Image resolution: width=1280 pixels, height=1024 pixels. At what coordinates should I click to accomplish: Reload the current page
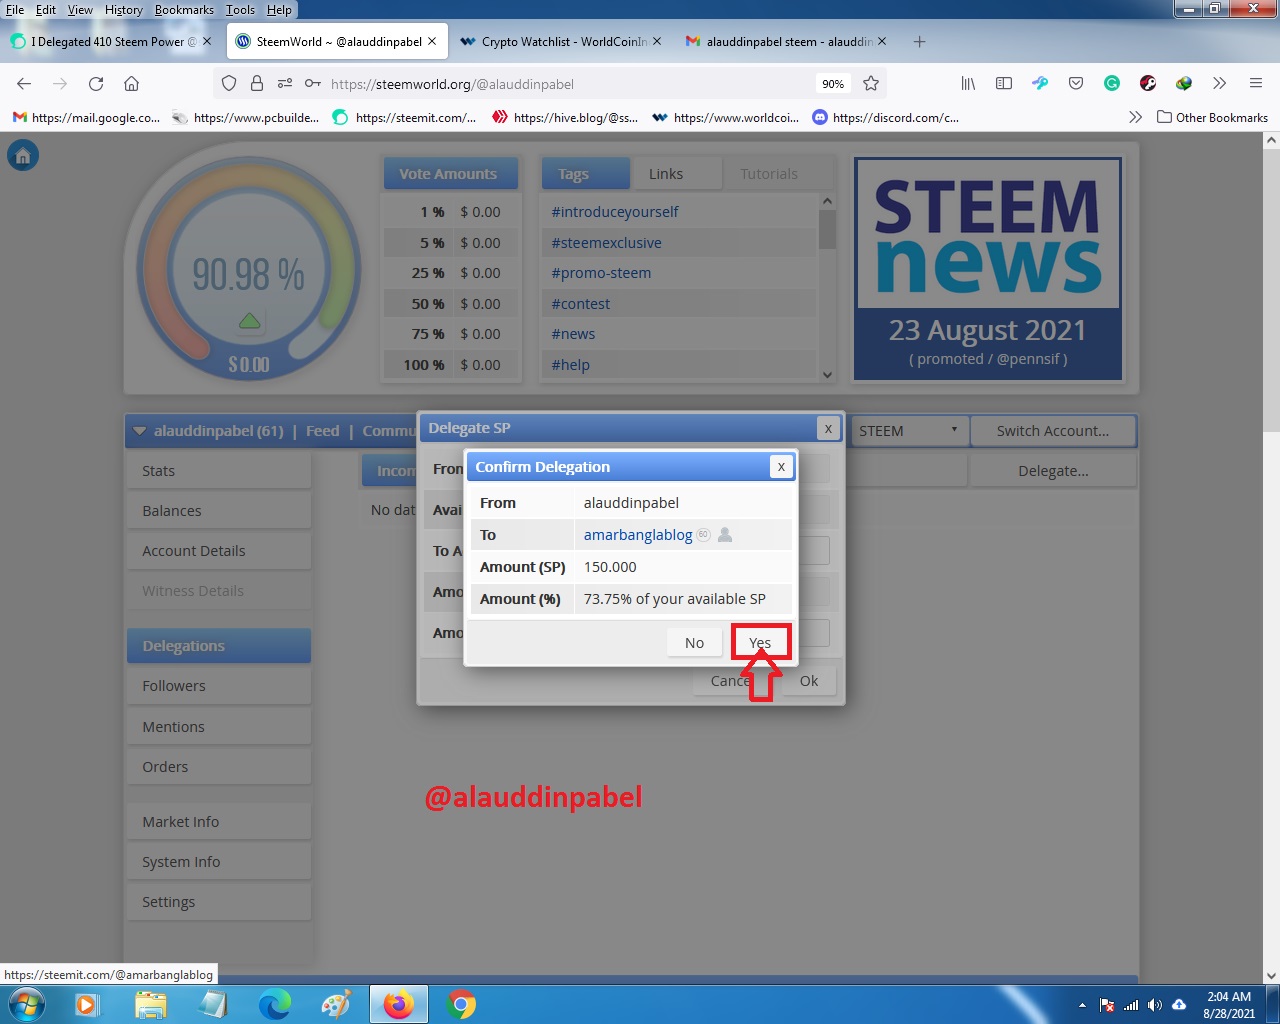96,84
